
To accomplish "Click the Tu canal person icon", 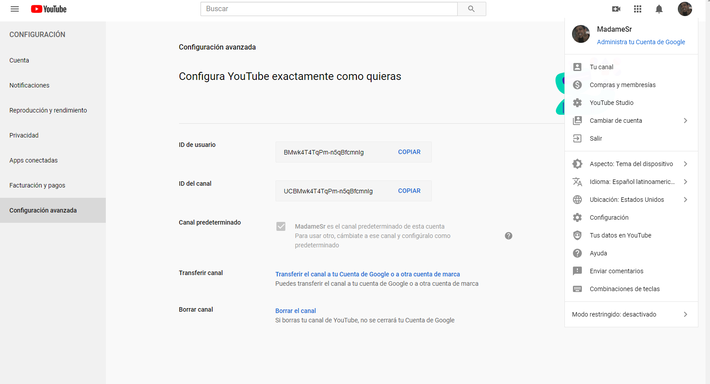I will (x=577, y=67).
